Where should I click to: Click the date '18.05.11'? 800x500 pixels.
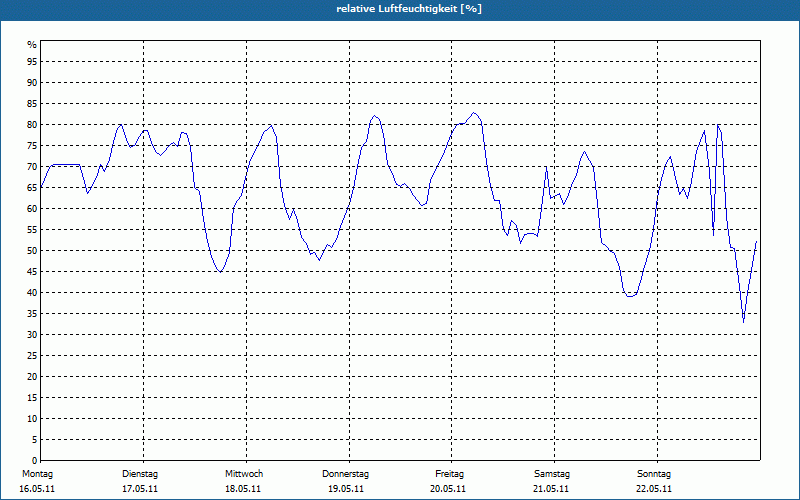tap(243, 489)
